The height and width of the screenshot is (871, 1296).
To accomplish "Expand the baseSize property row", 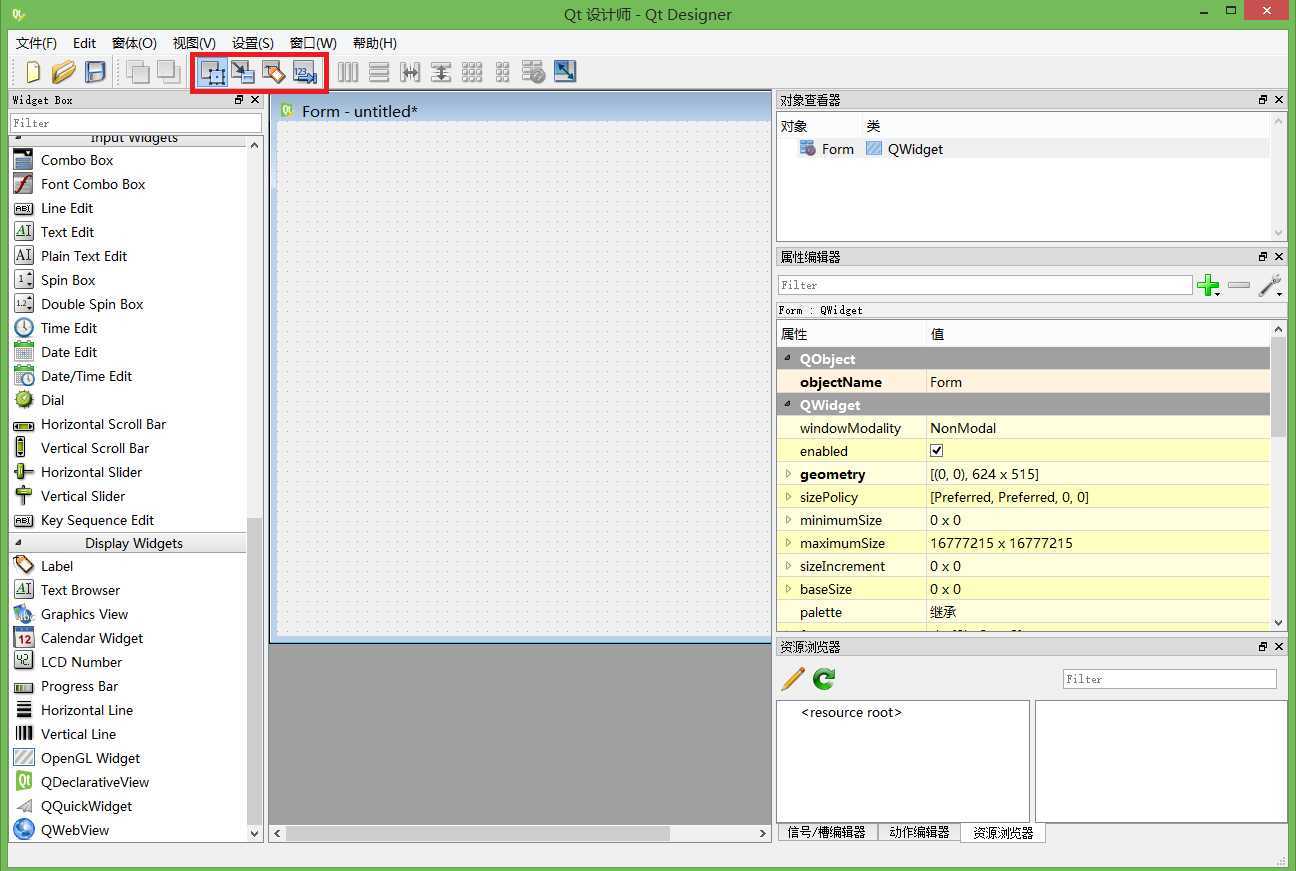I will (x=788, y=589).
